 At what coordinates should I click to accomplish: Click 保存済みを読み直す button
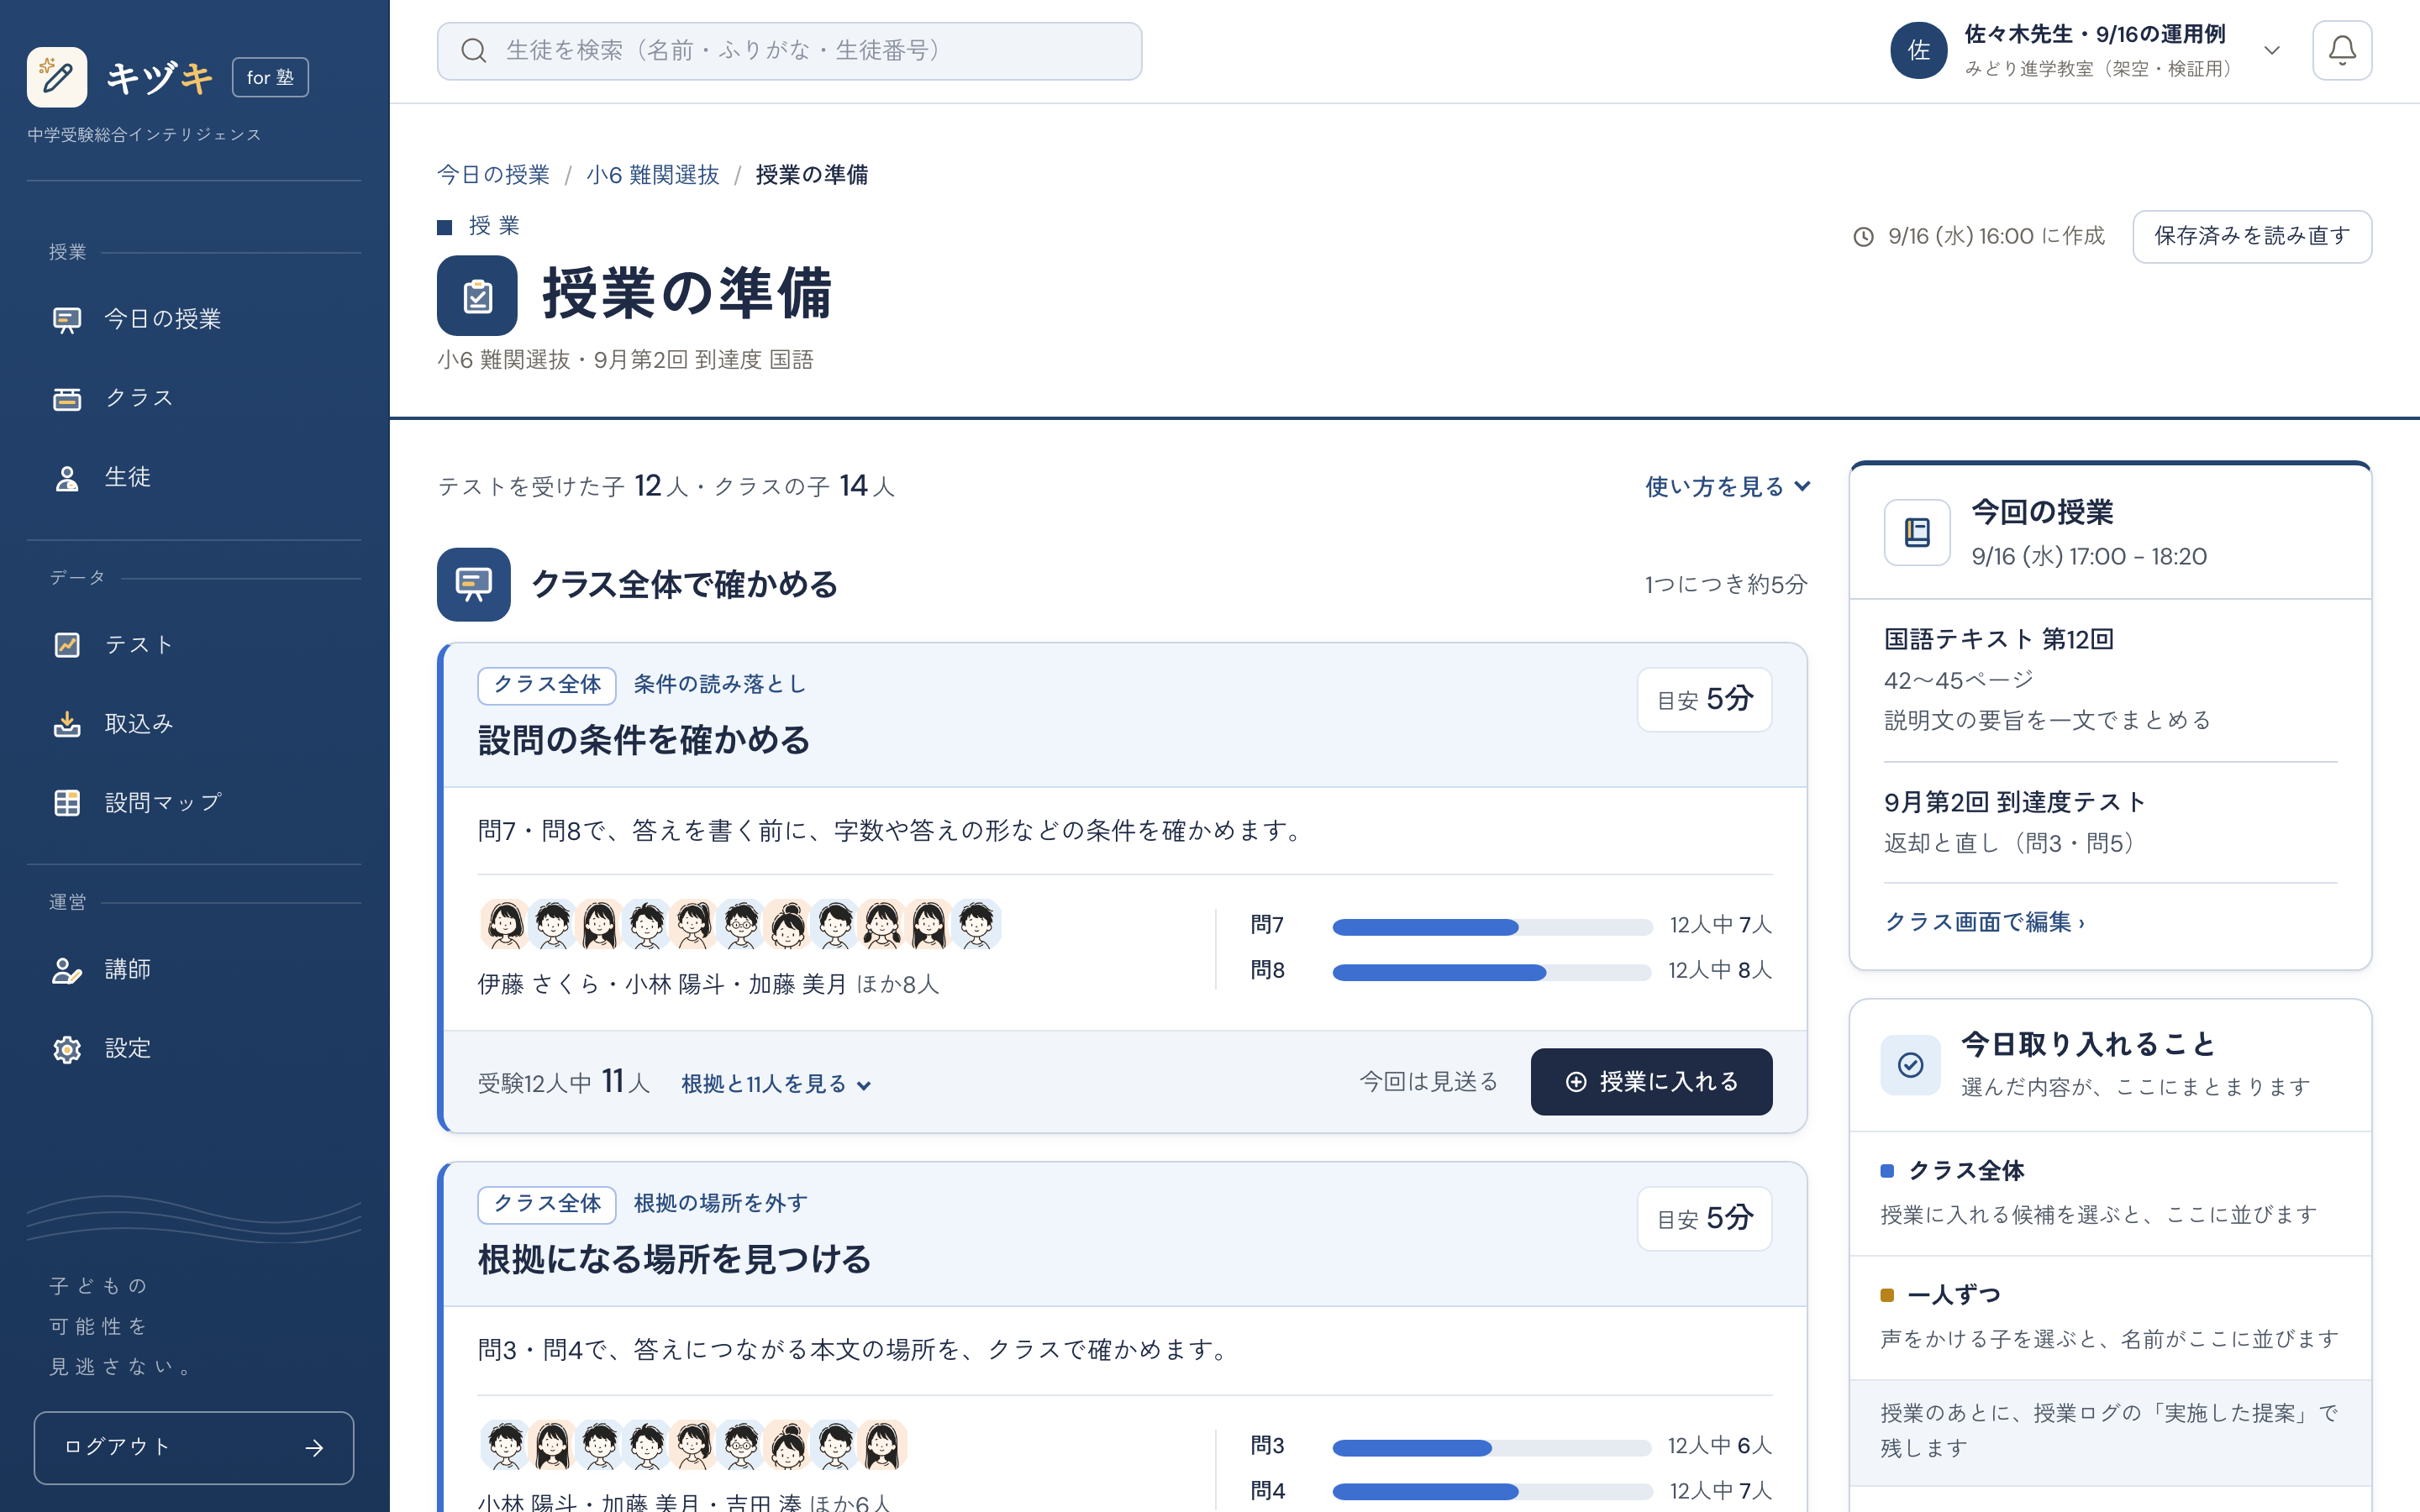[x=2252, y=236]
